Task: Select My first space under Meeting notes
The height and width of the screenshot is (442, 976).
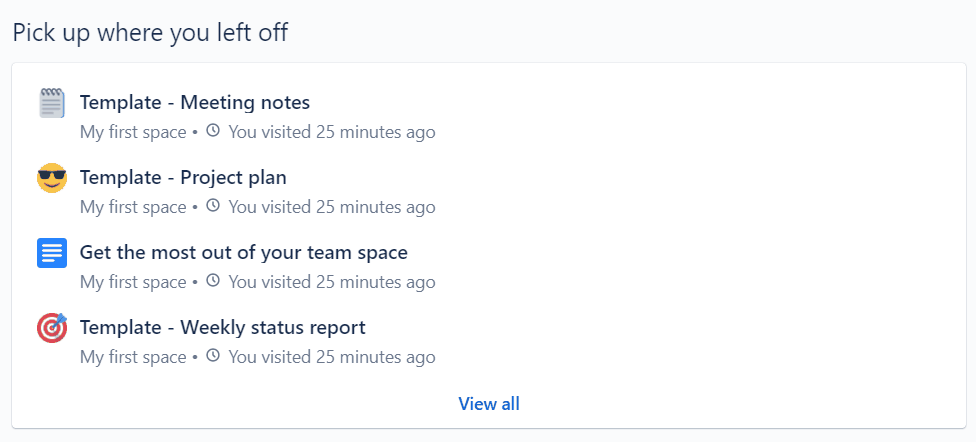Action: (x=133, y=132)
